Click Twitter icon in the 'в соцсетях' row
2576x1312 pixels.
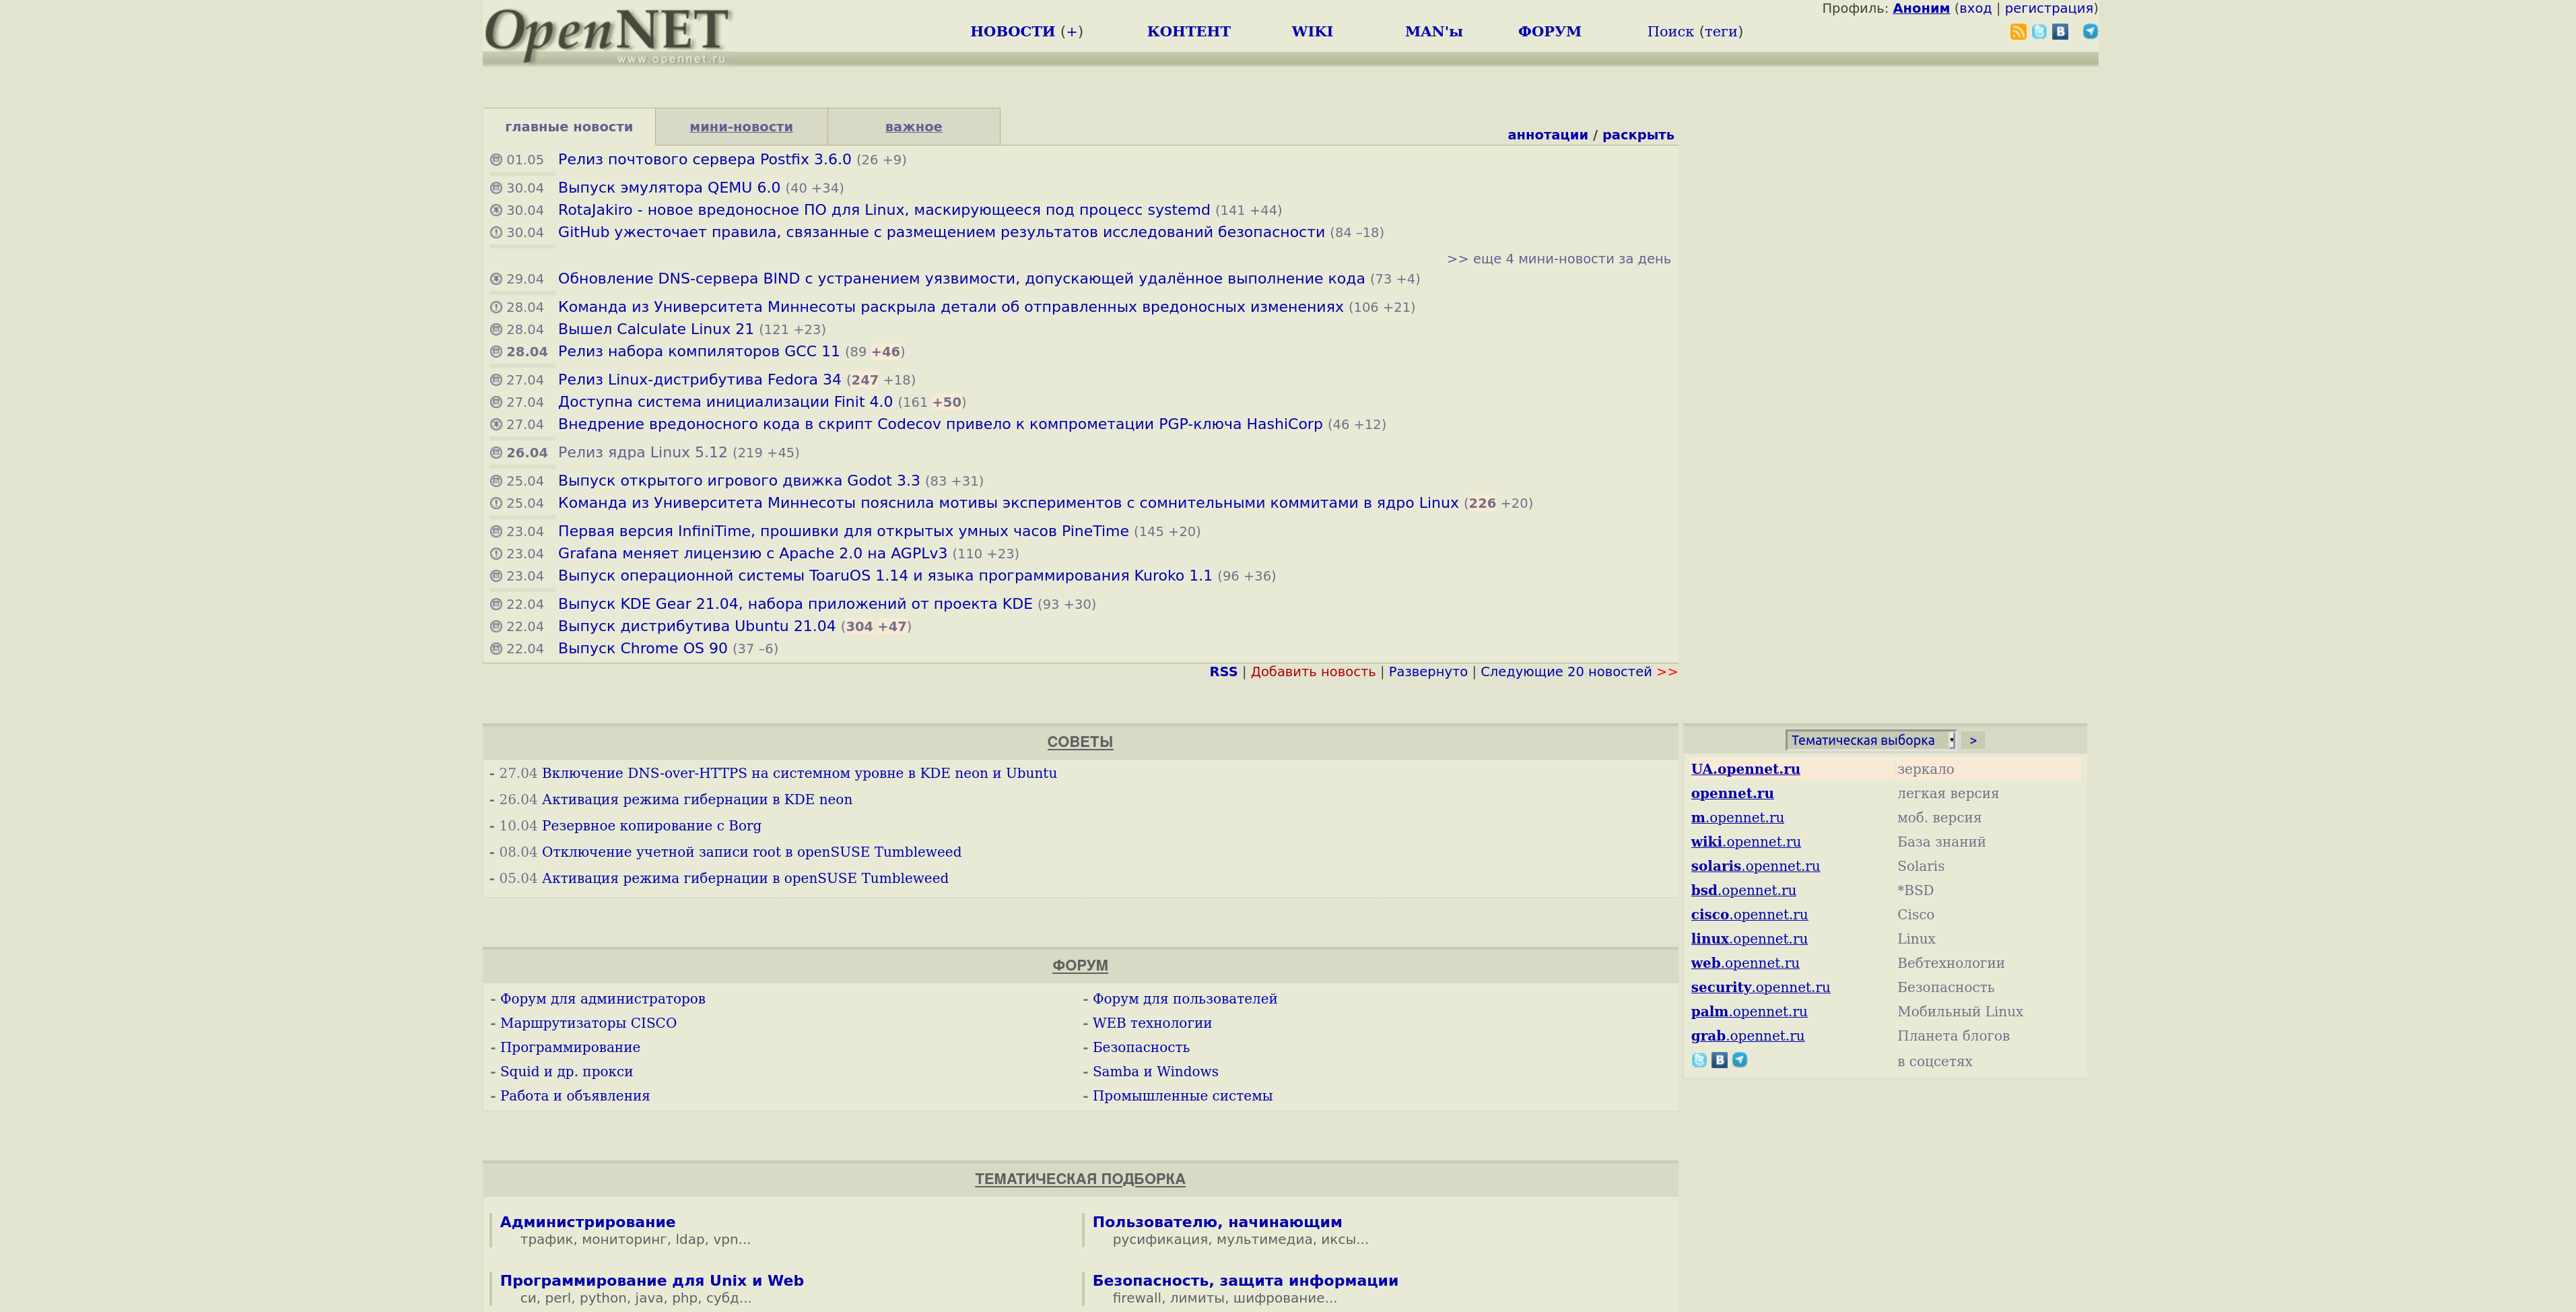point(1699,1060)
